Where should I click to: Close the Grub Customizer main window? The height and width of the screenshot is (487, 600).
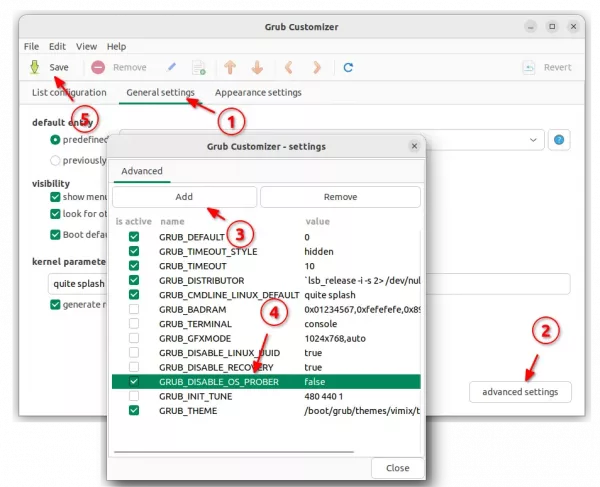[573, 27]
